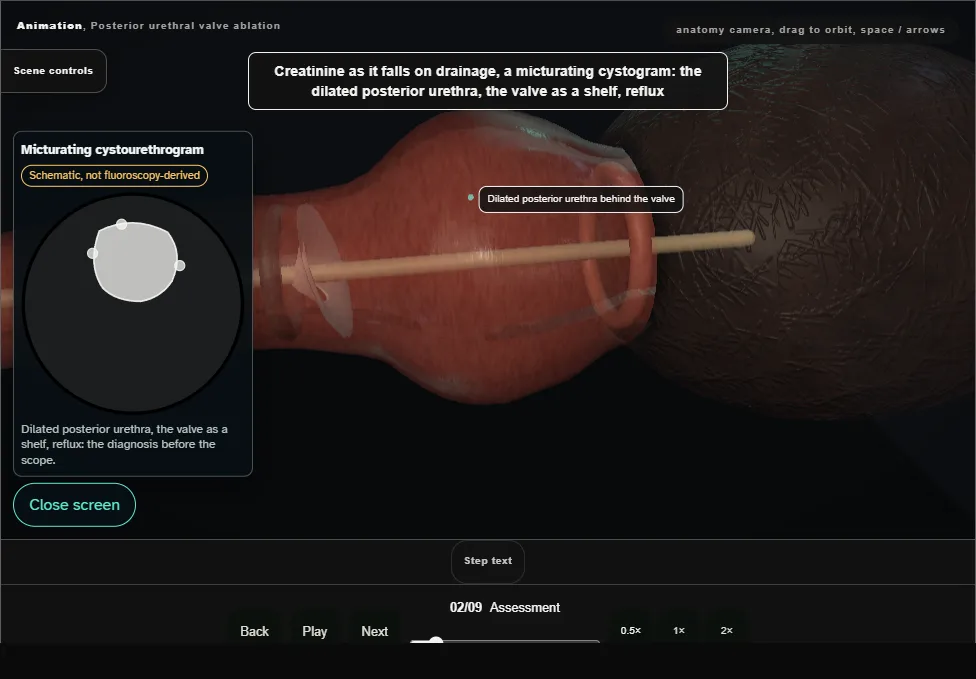Viewport: 976px width, 679px height.
Task: Click the '02/09 Assessment' step indicator
Action: (x=505, y=607)
